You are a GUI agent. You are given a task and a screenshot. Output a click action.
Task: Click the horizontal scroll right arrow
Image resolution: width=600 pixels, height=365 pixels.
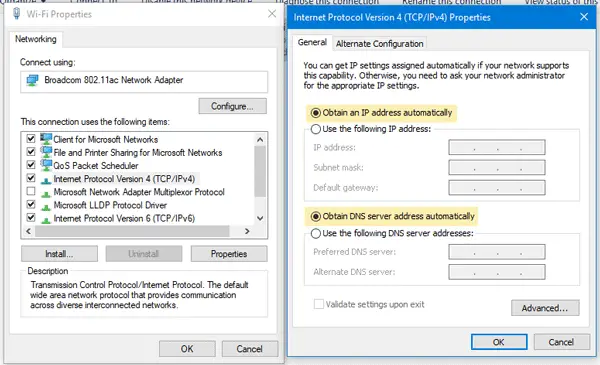pos(247,231)
